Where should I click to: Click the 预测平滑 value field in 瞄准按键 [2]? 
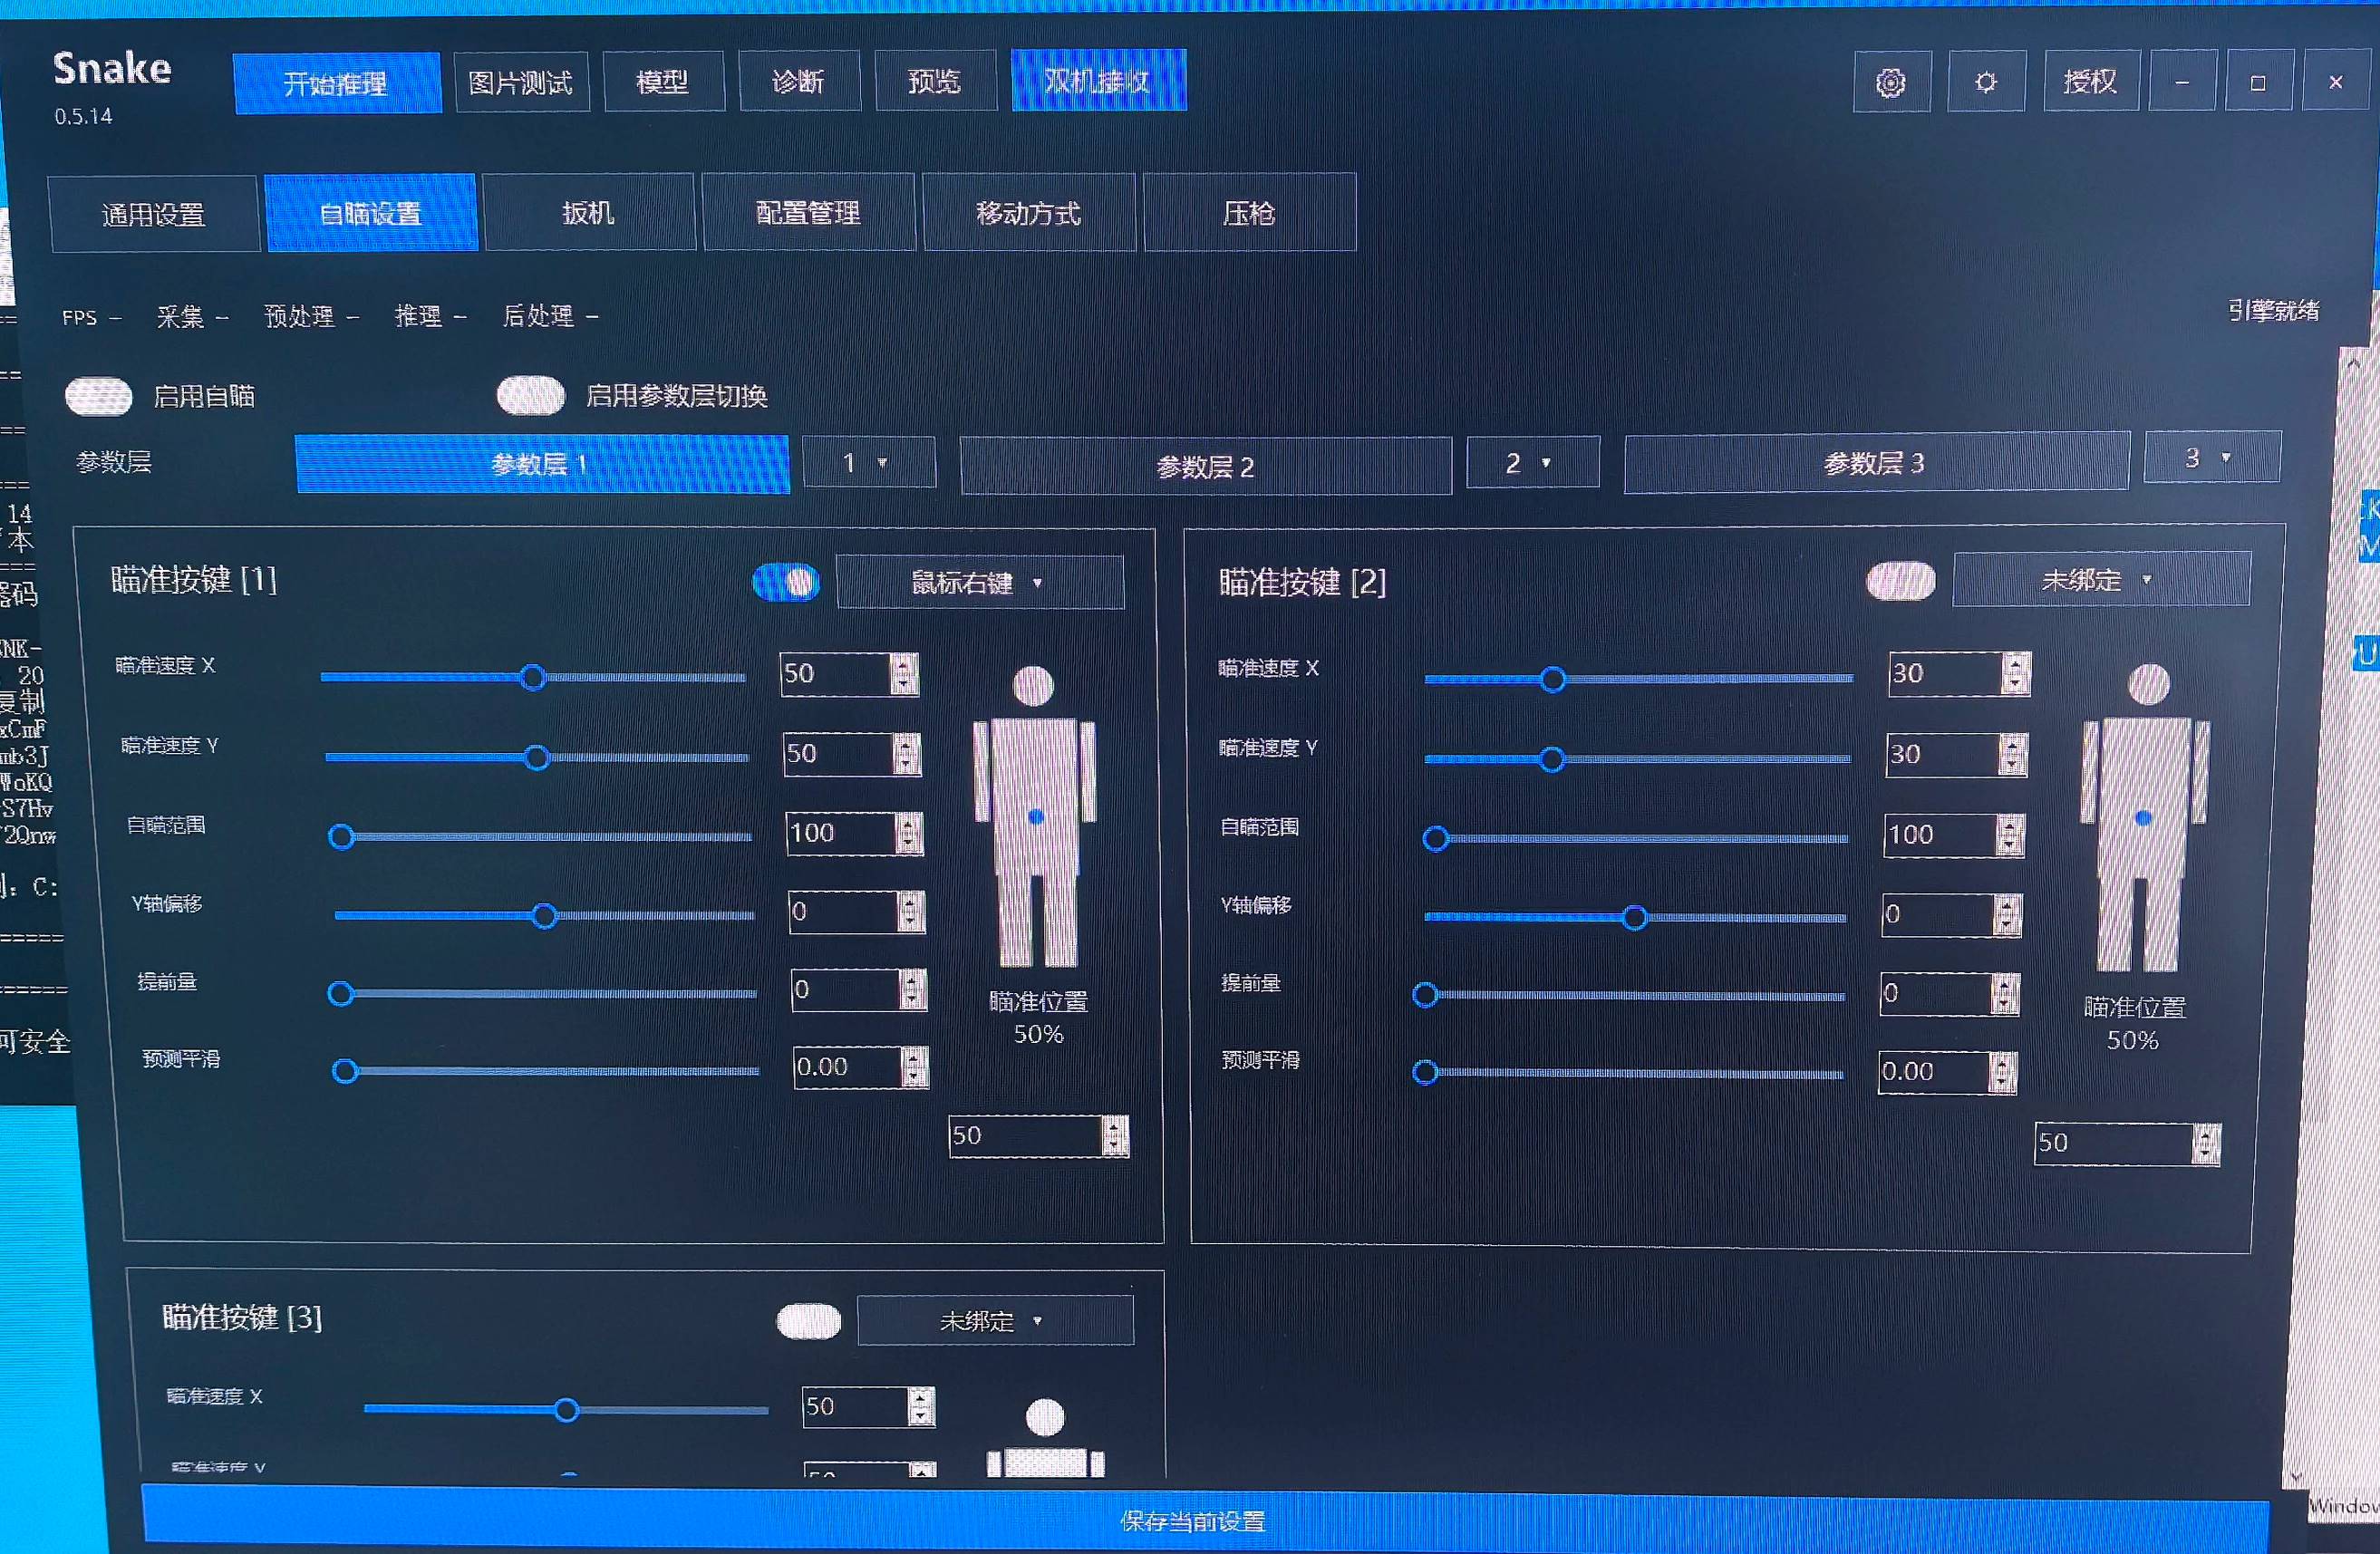1935,1071
